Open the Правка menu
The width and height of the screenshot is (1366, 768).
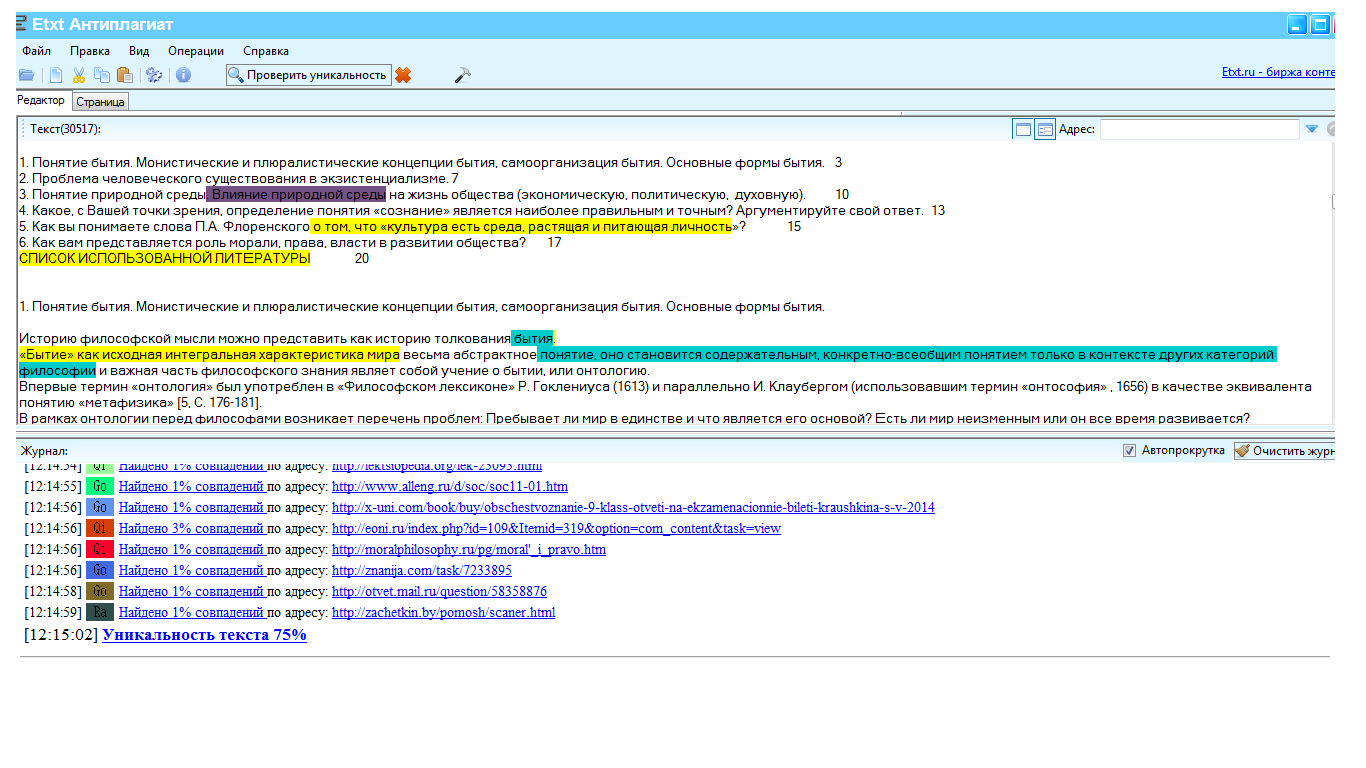pyautogui.click(x=90, y=51)
